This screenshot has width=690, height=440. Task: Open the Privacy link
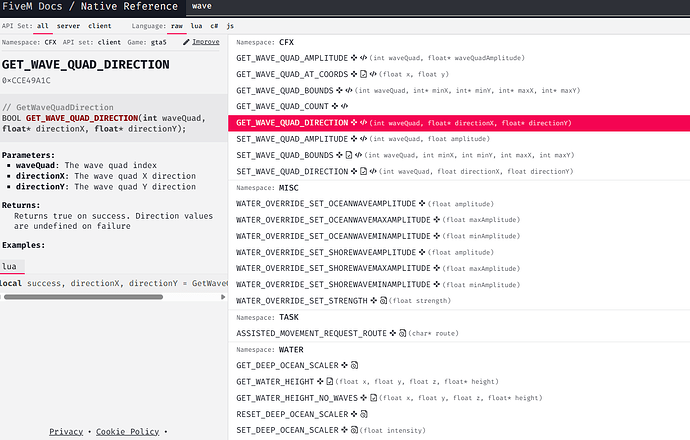pyautogui.click(x=66, y=432)
